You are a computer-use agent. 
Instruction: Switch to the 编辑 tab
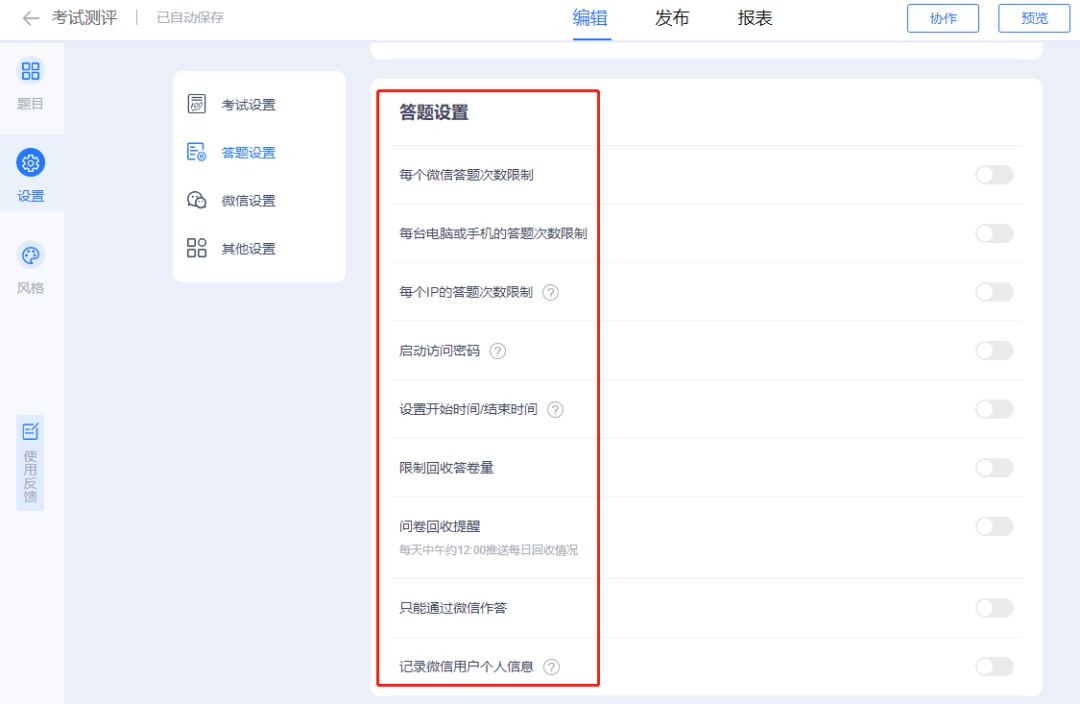pos(590,19)
